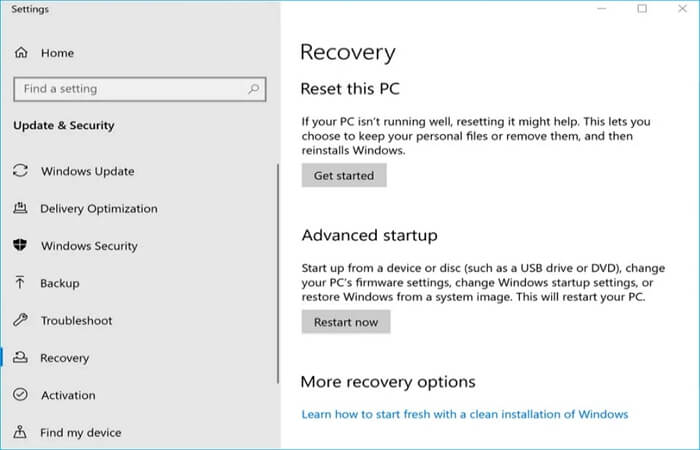Click the Find my device icon

[x=20, y=433]
